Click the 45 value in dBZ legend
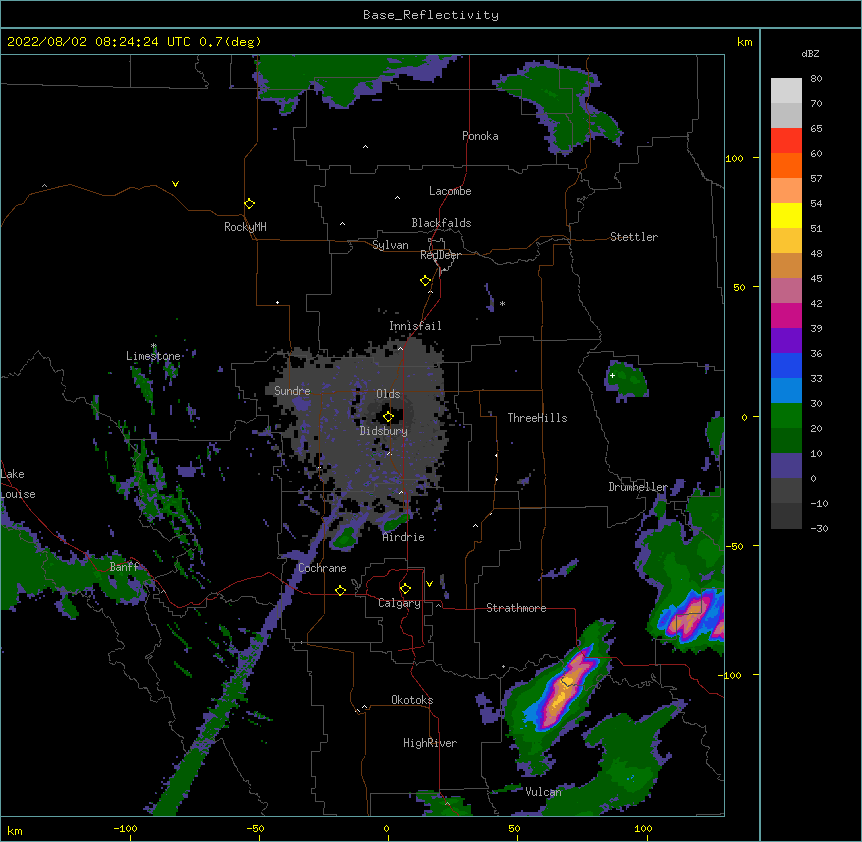862x842 pixels. click(816, 279)
